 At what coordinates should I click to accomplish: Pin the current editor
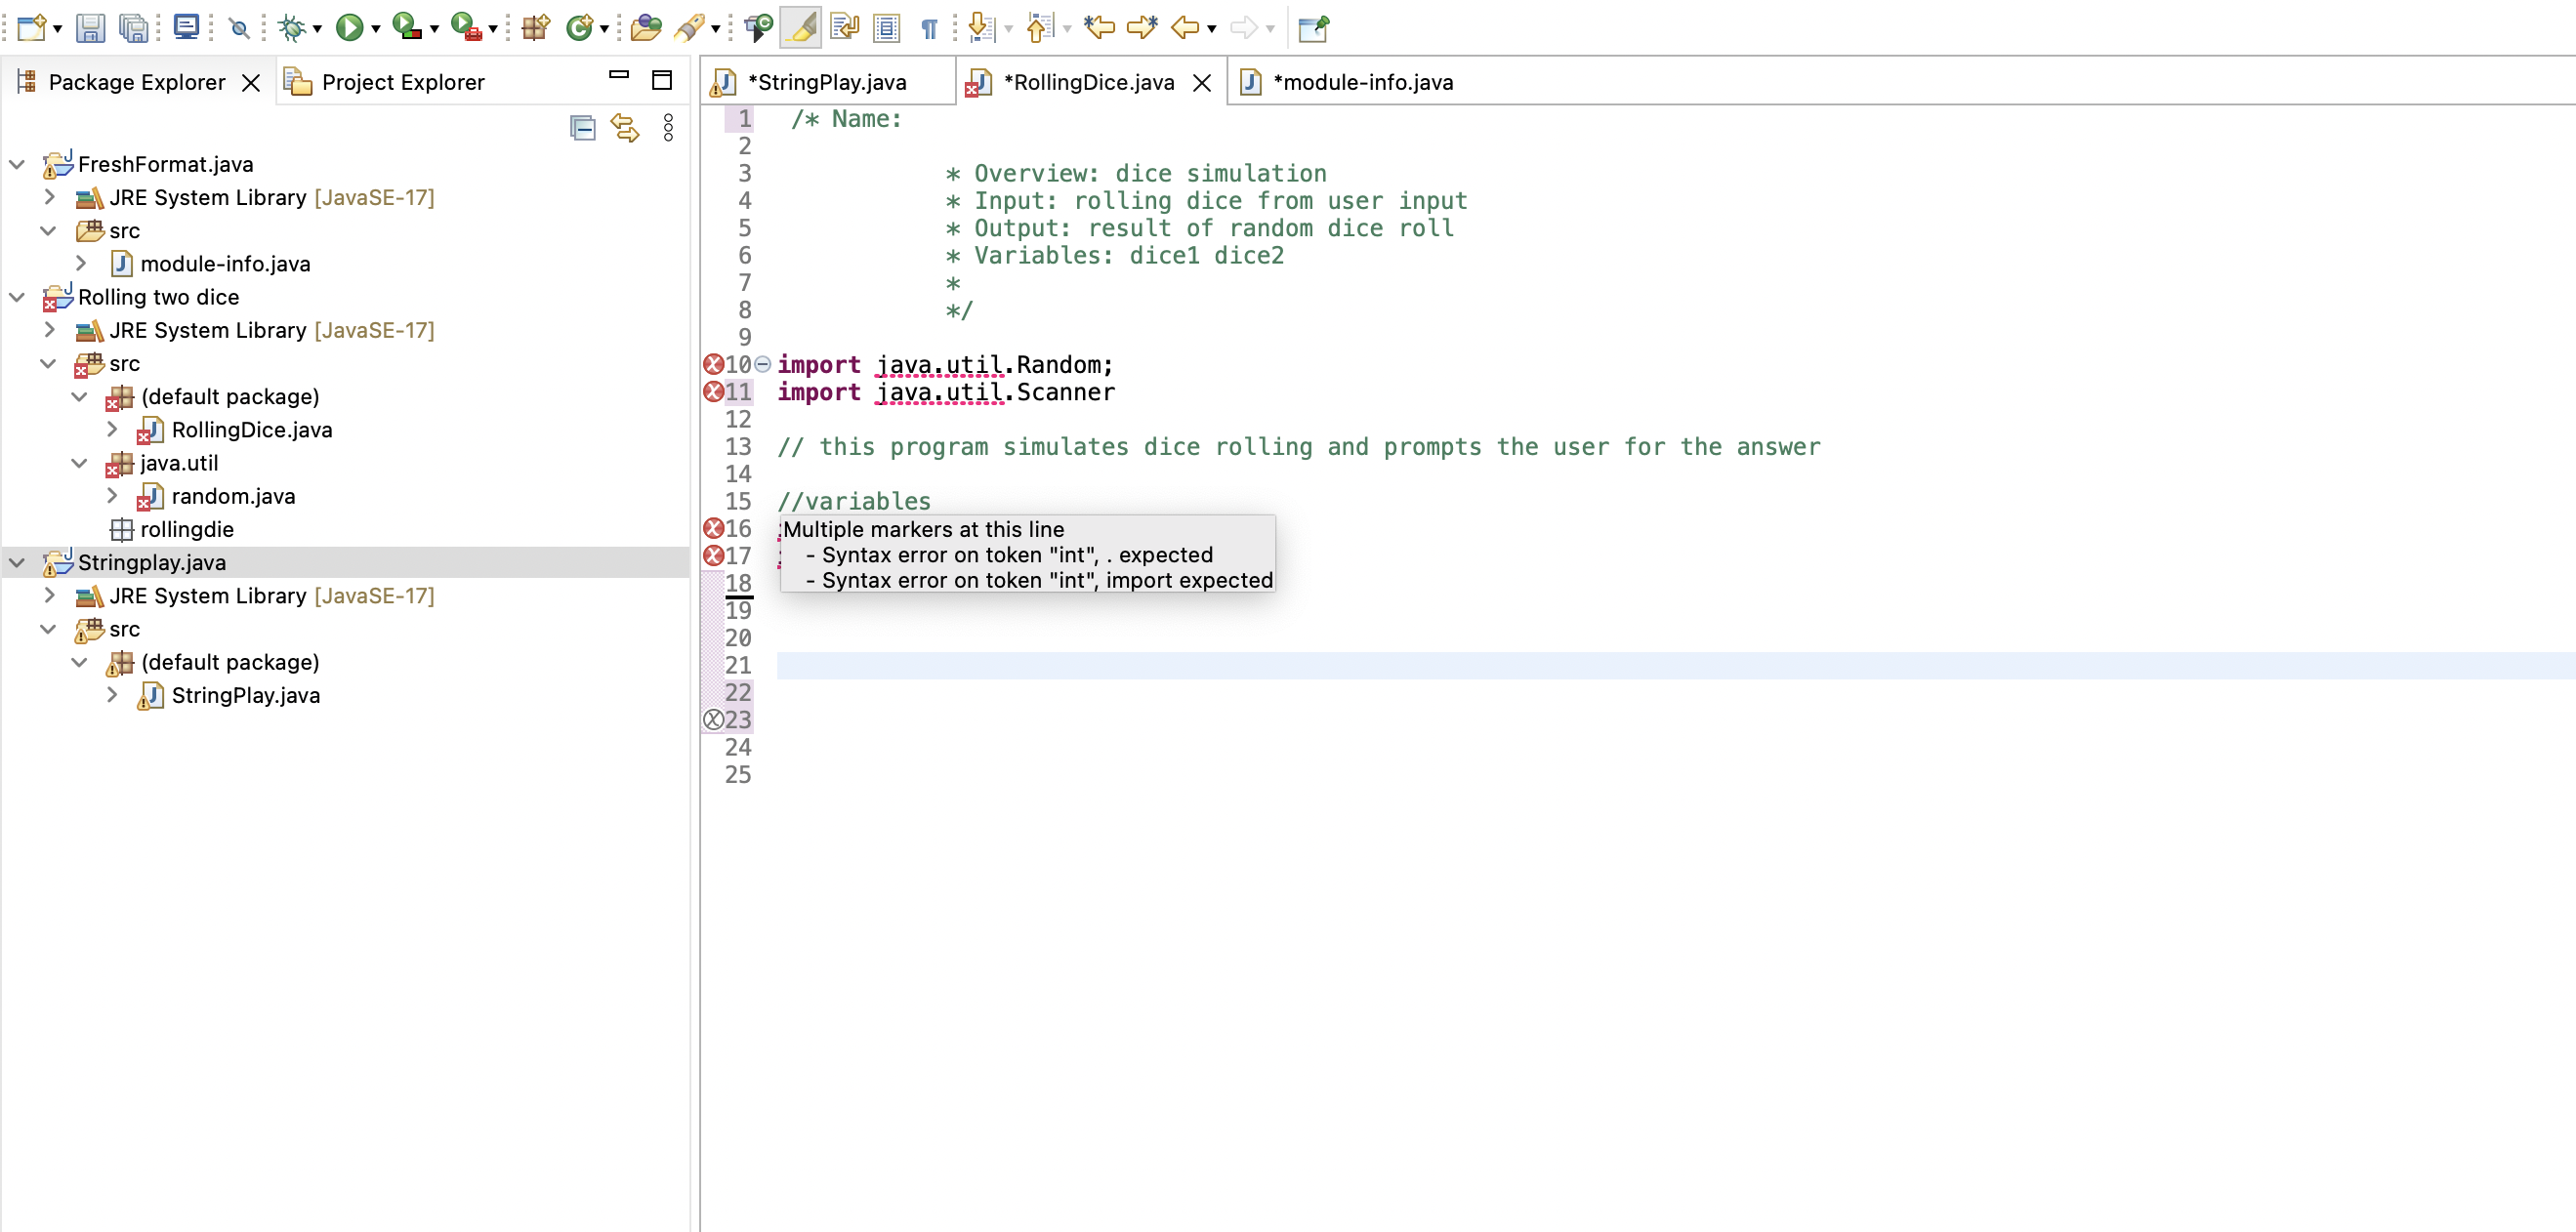1312,27
